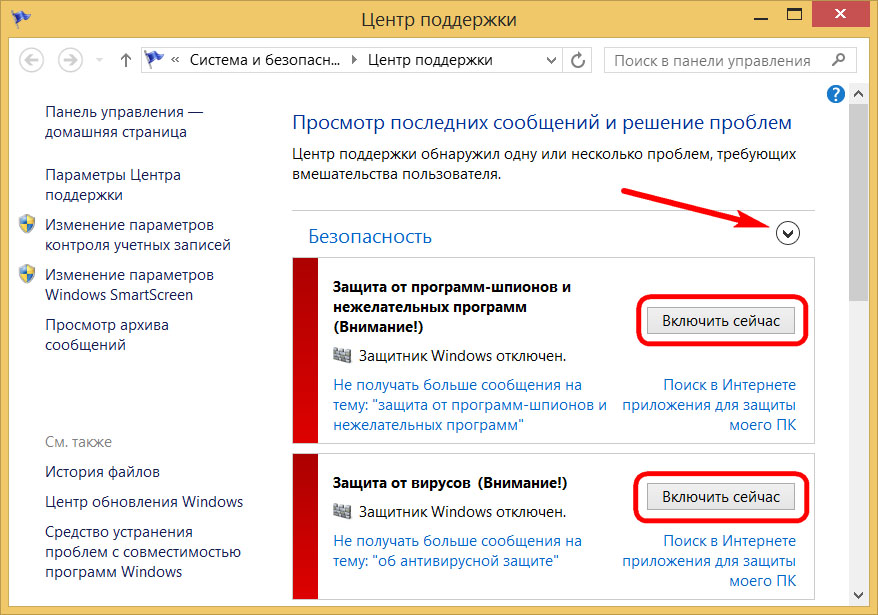Viewport: 878px width, 615px height.
Task: Click the Forward navigation arrow
Action: 71,60
